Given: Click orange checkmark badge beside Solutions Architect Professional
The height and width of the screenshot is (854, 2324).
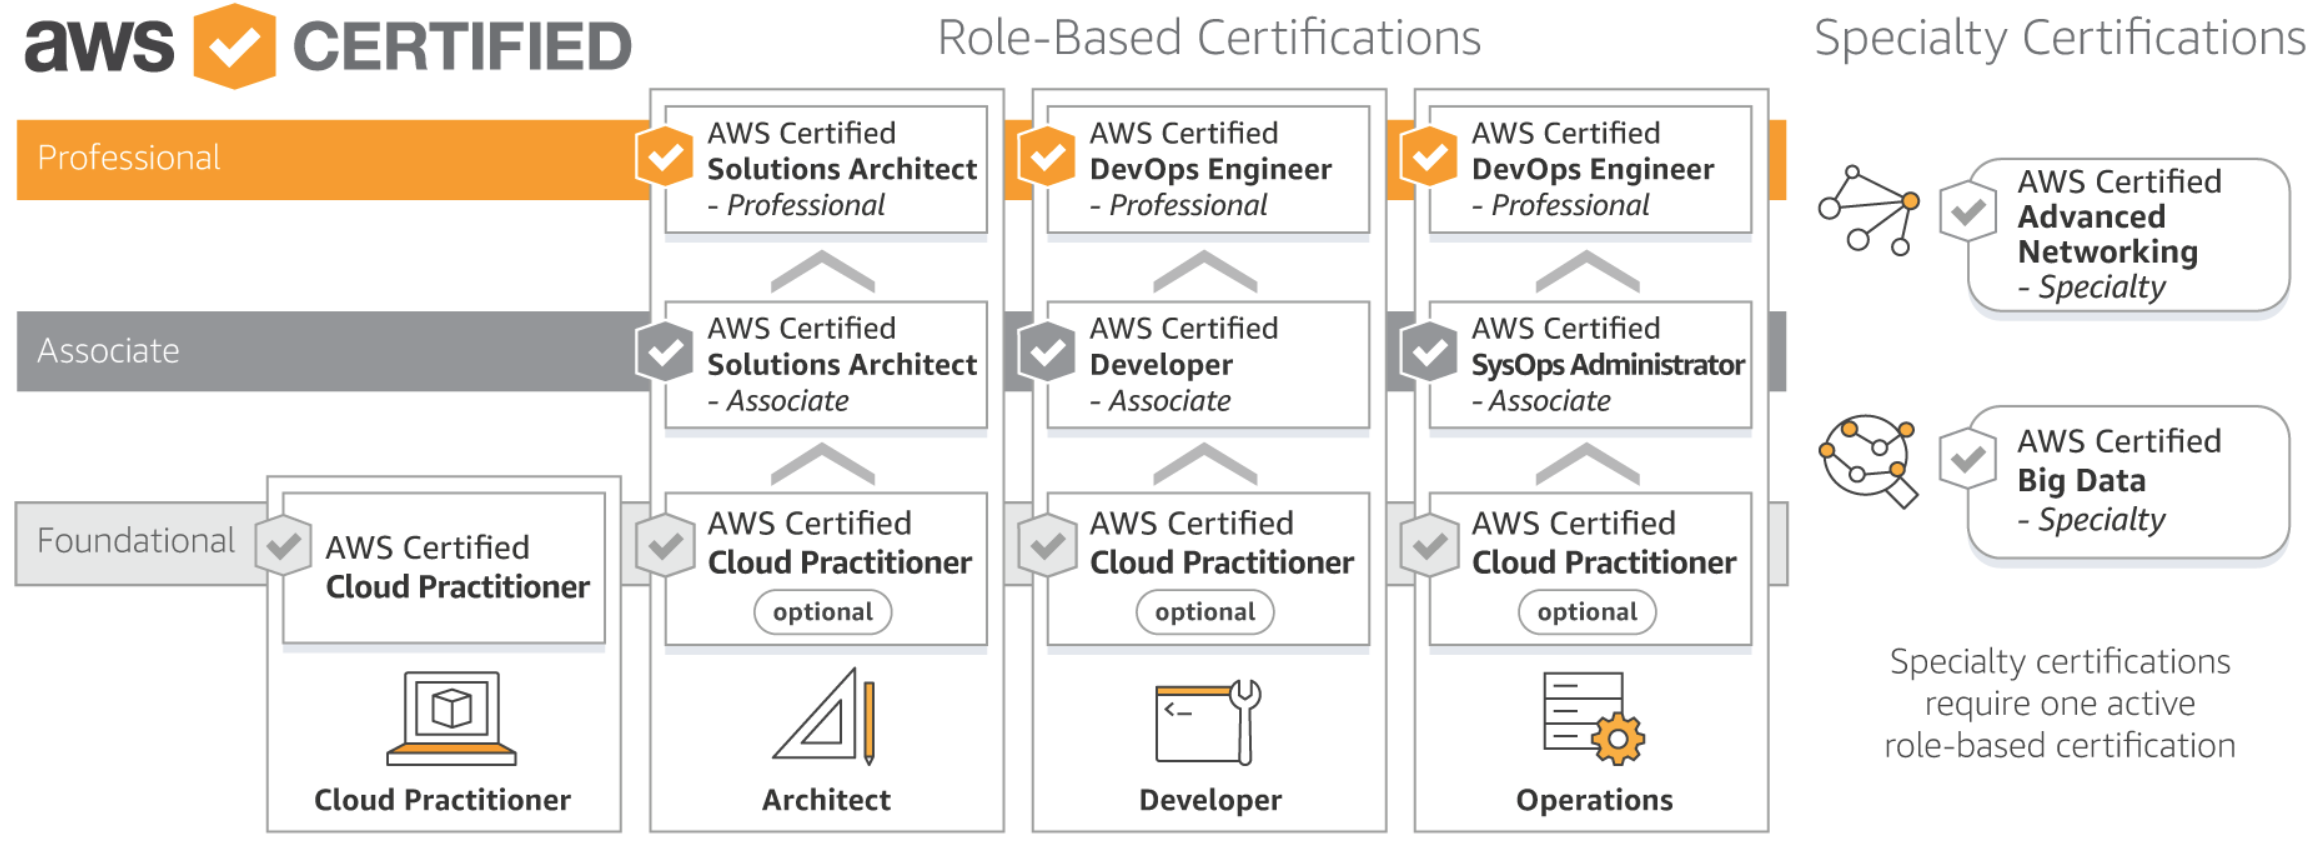Looking at the screenshot, I should click(x=665, y=156).
